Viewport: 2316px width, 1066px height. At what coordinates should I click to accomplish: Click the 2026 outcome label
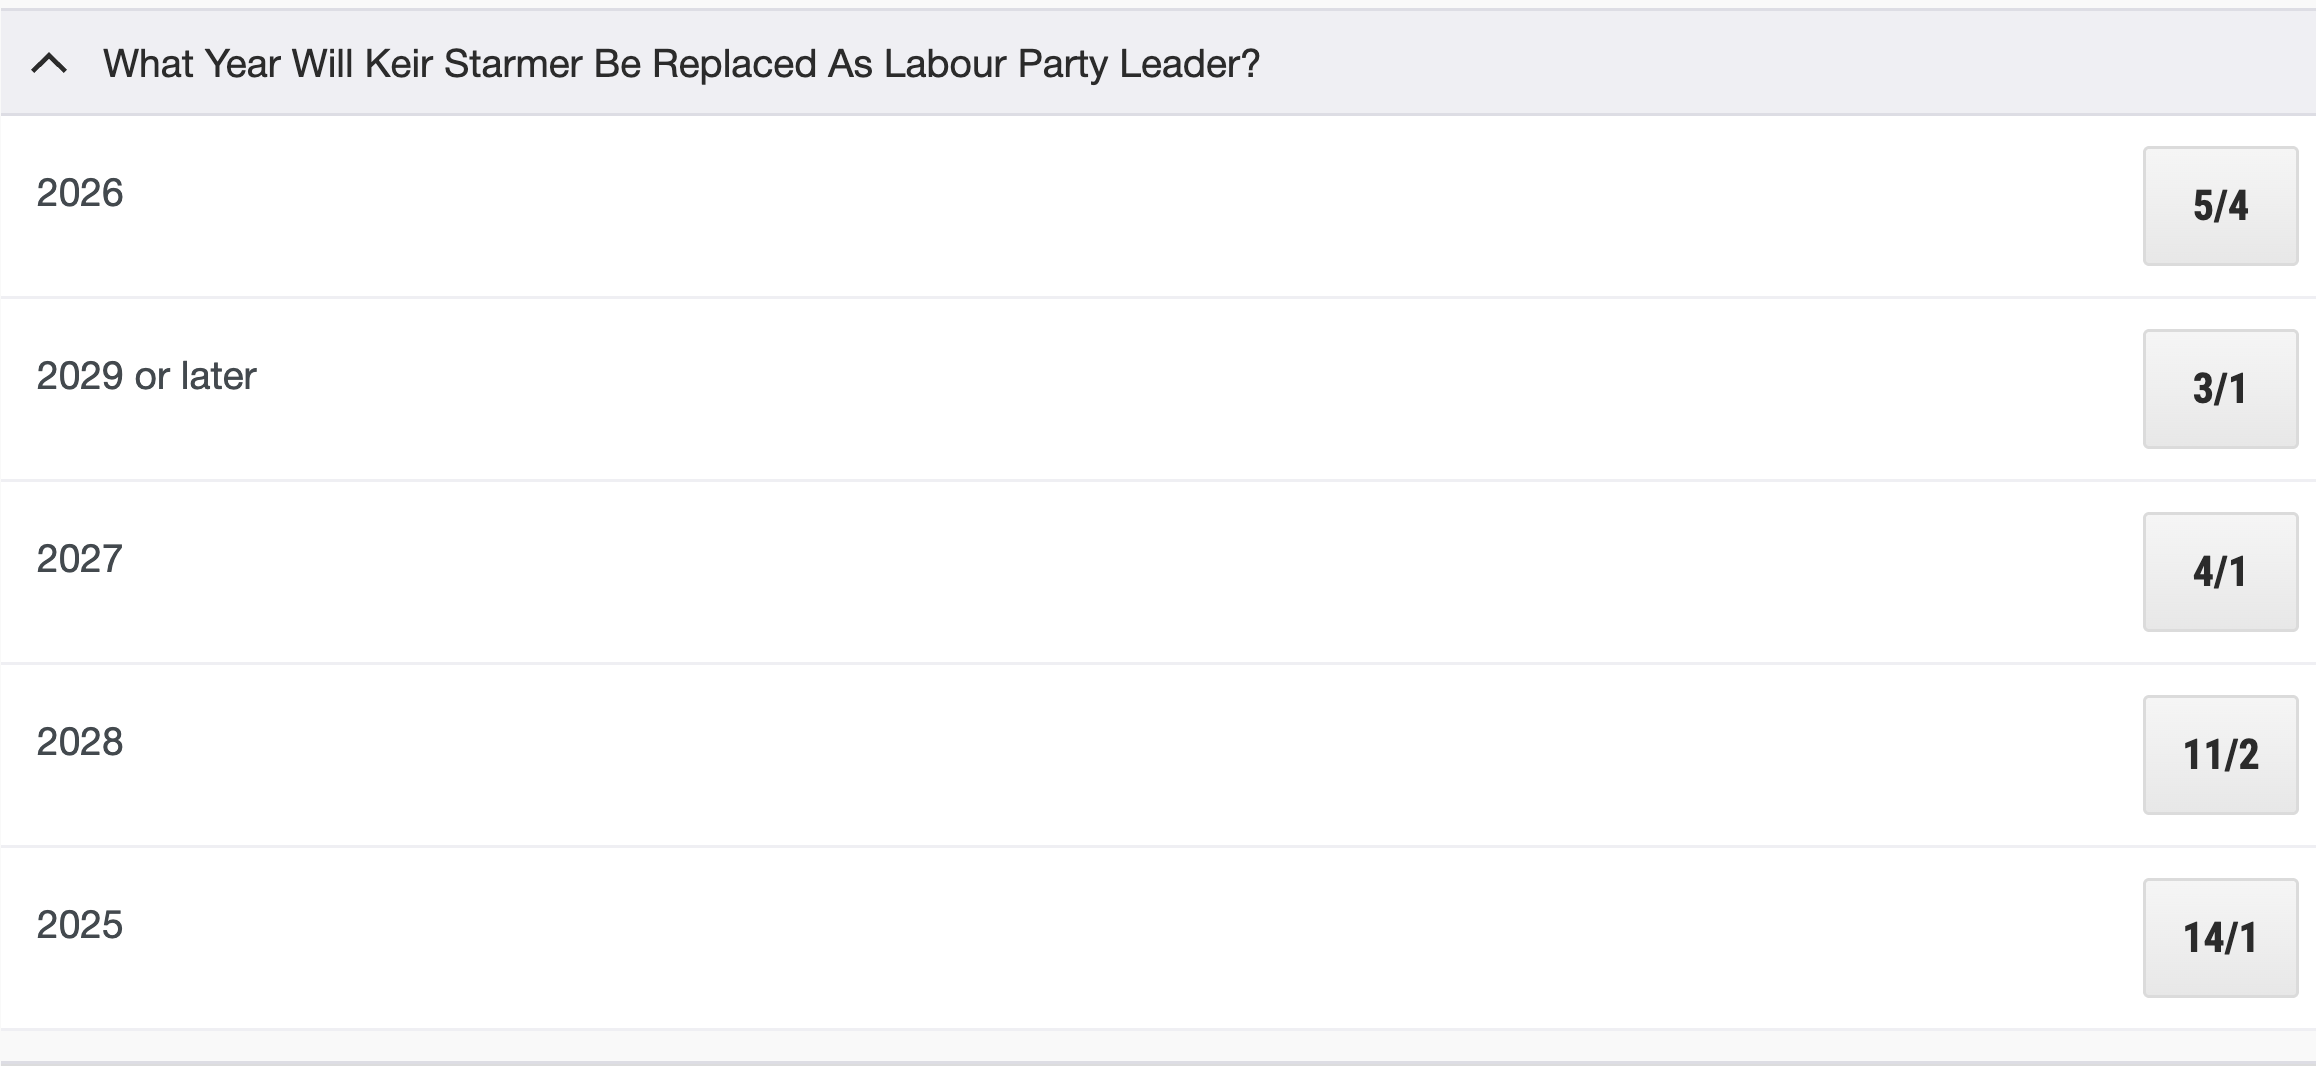click(80, 193)
